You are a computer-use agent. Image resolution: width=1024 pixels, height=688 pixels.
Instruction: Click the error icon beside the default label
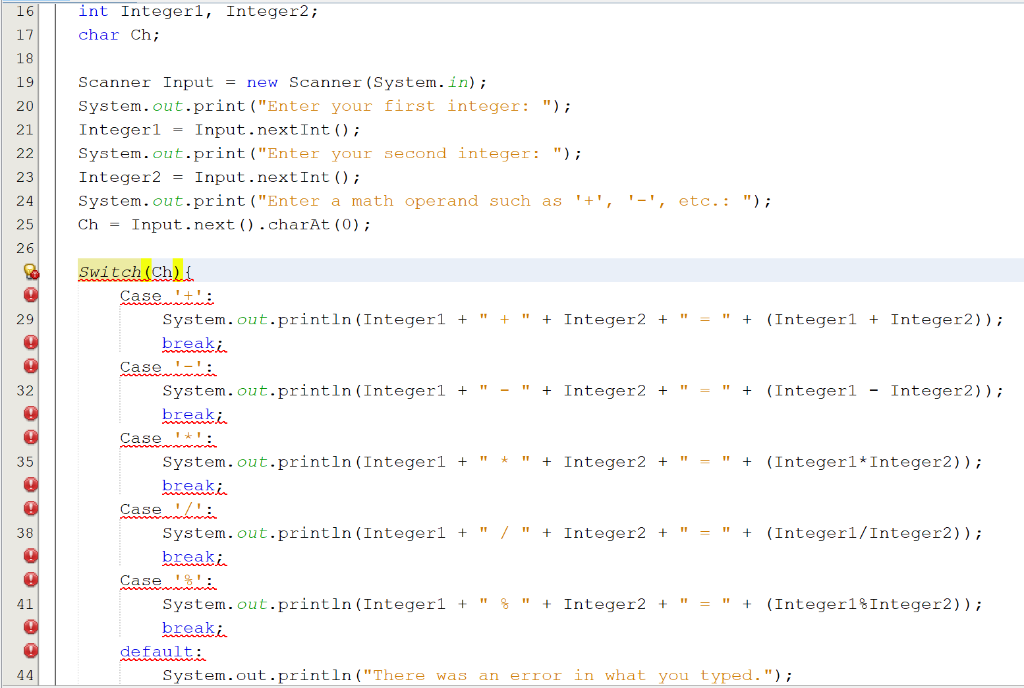coord(29,651)
